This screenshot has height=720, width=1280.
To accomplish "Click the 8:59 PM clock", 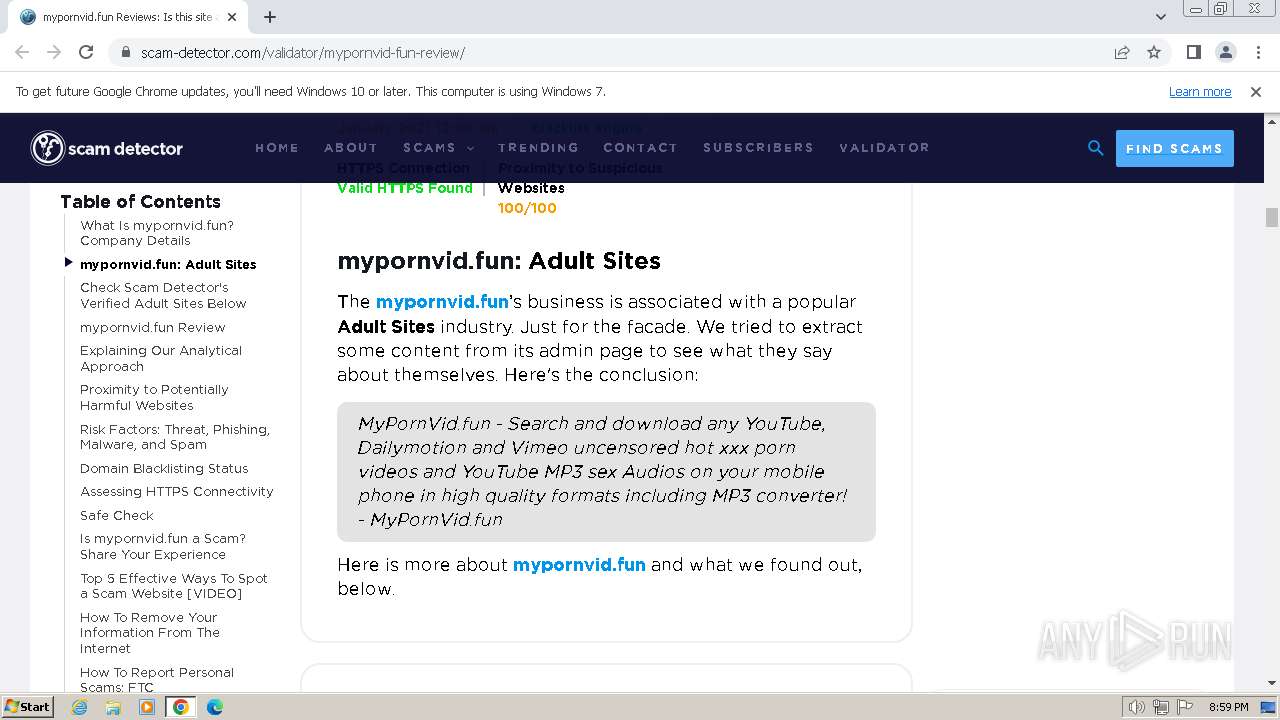I will (1228, 707).
